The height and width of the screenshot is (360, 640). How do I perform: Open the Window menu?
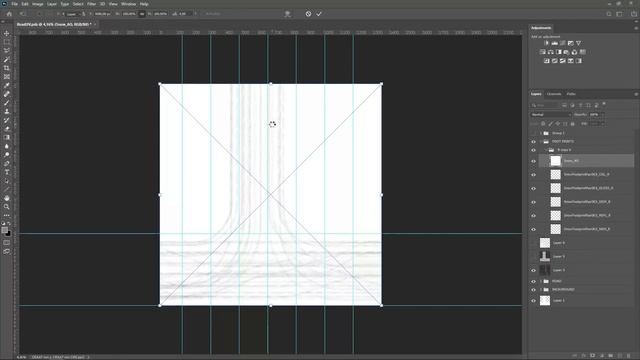click(128, 4)
